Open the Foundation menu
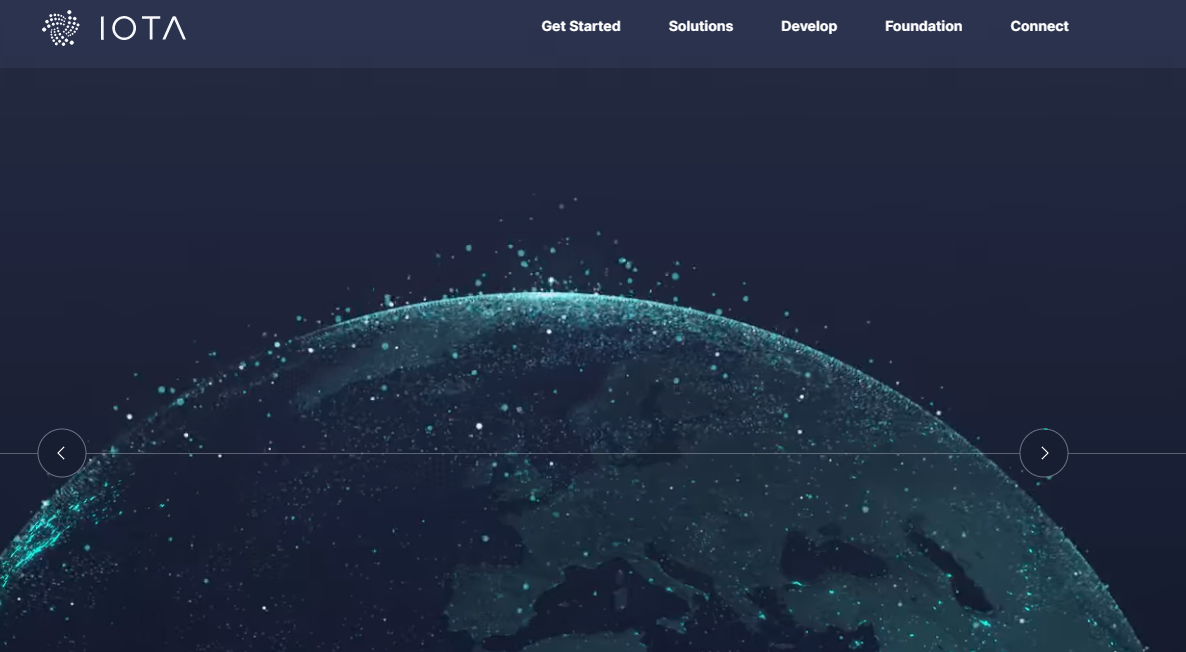Screen dimensions: 1186x652 coord(924,26)
